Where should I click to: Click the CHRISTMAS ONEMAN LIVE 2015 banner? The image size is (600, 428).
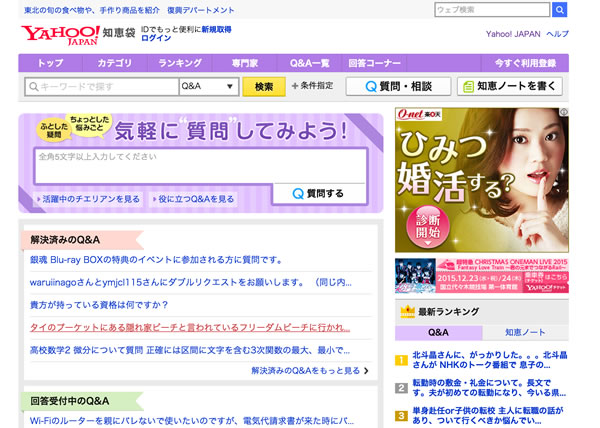tap(482, 276)
